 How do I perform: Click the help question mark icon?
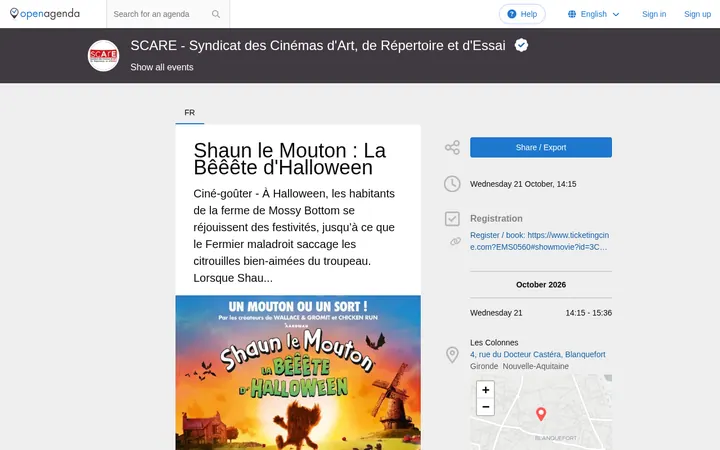coord(512,14)
